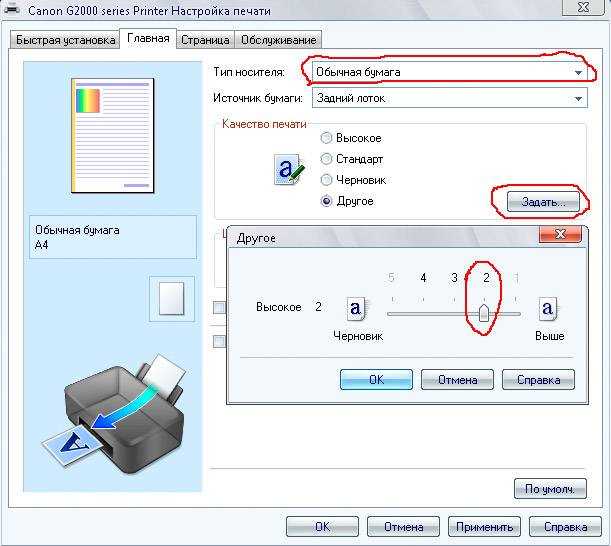This screenshot has width=611, height=546.
Task: Click the Качество печати group label
Action: (264, 124)
